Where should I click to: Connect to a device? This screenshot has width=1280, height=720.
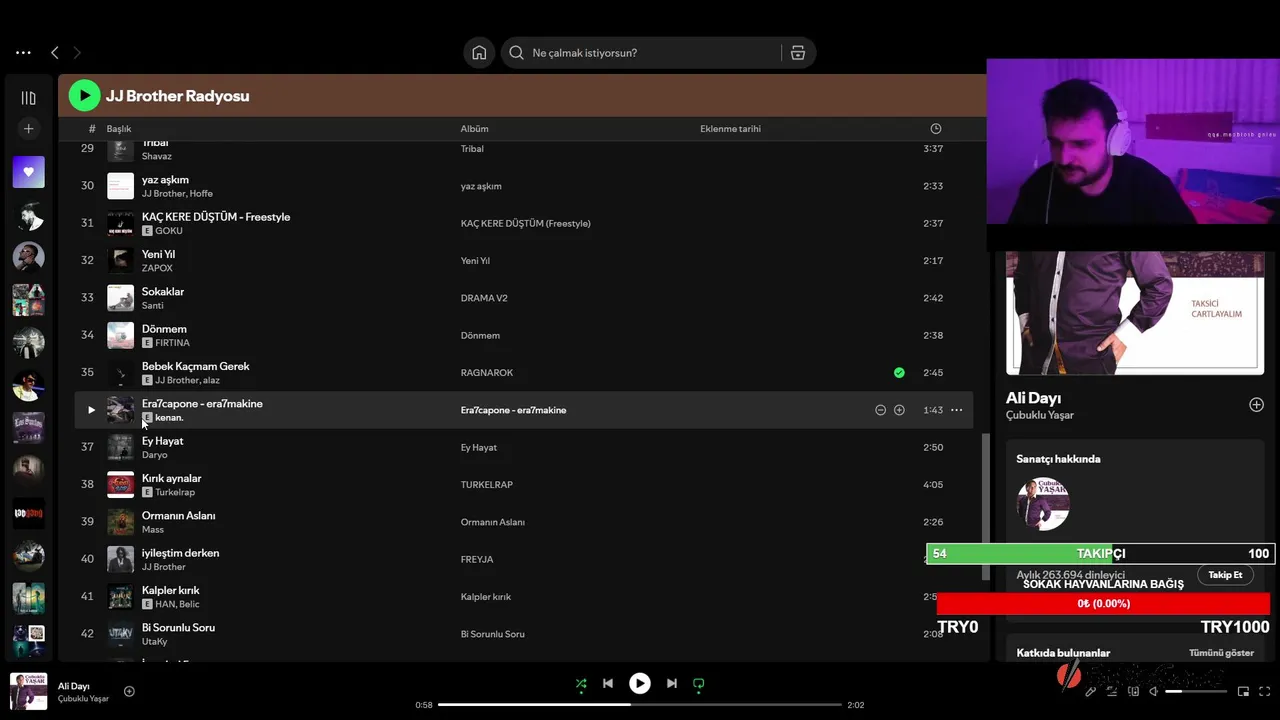tap(1134, 691)
